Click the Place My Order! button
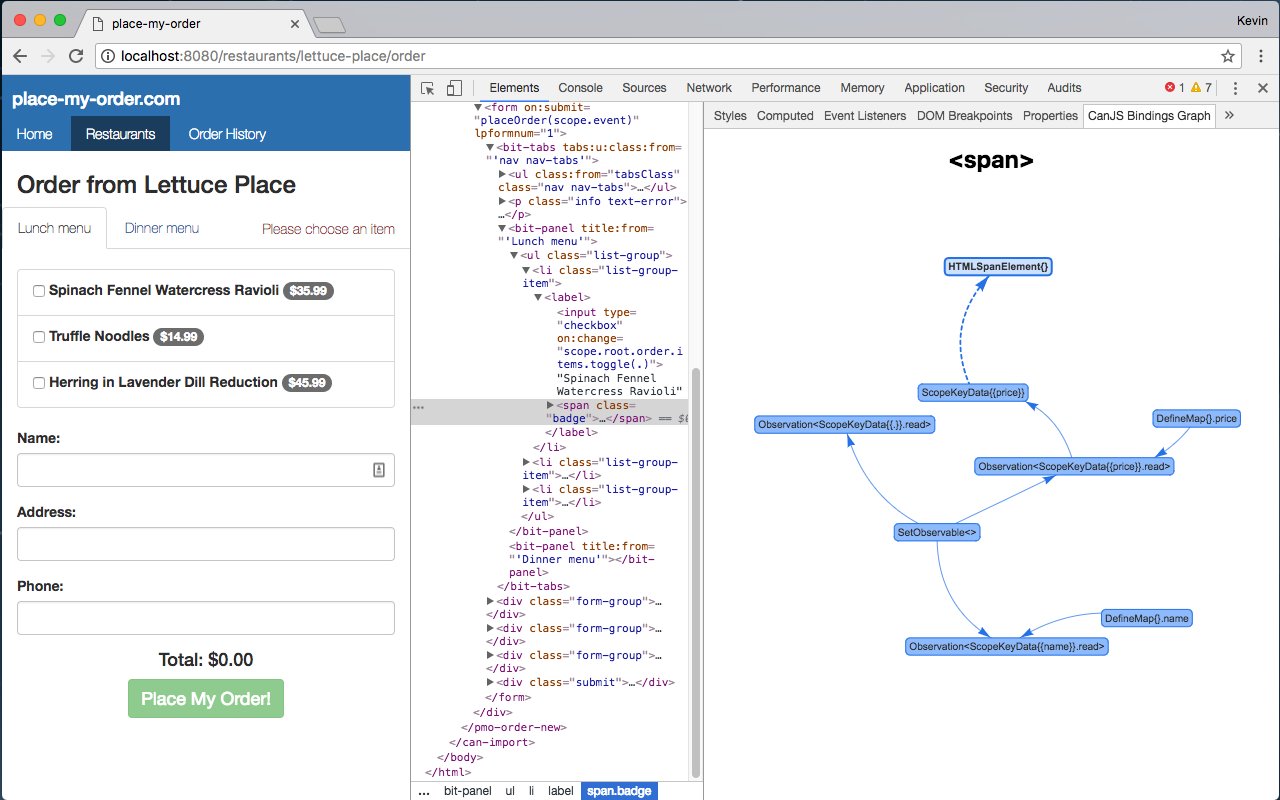Image resolution: width=1280 pixels, height=800 pixels. [x=206, y=698]
